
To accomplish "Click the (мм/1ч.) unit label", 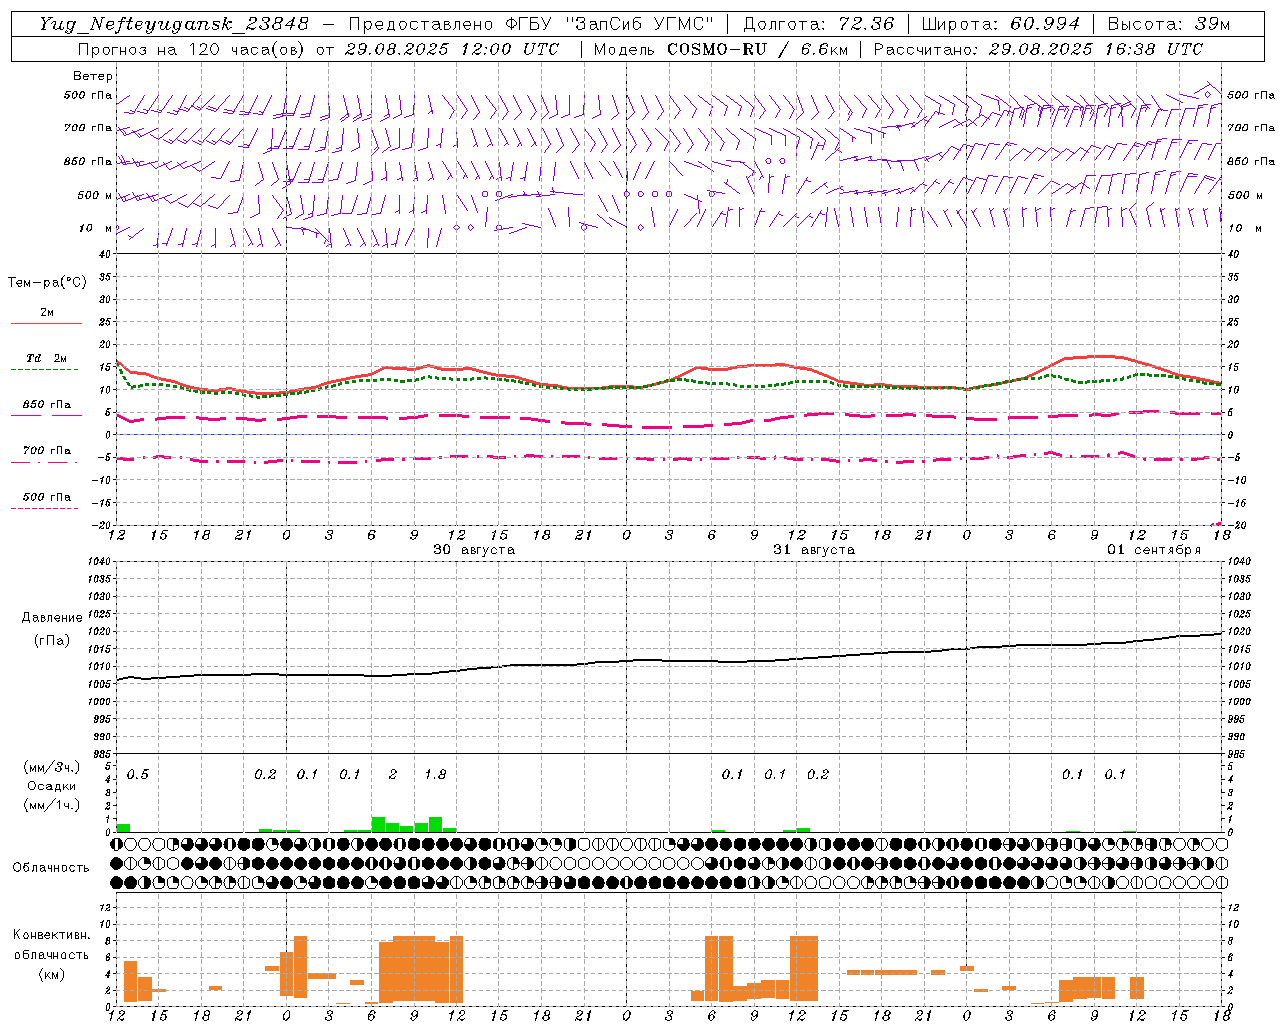I will pyautogui.click(x=51, y=805).
